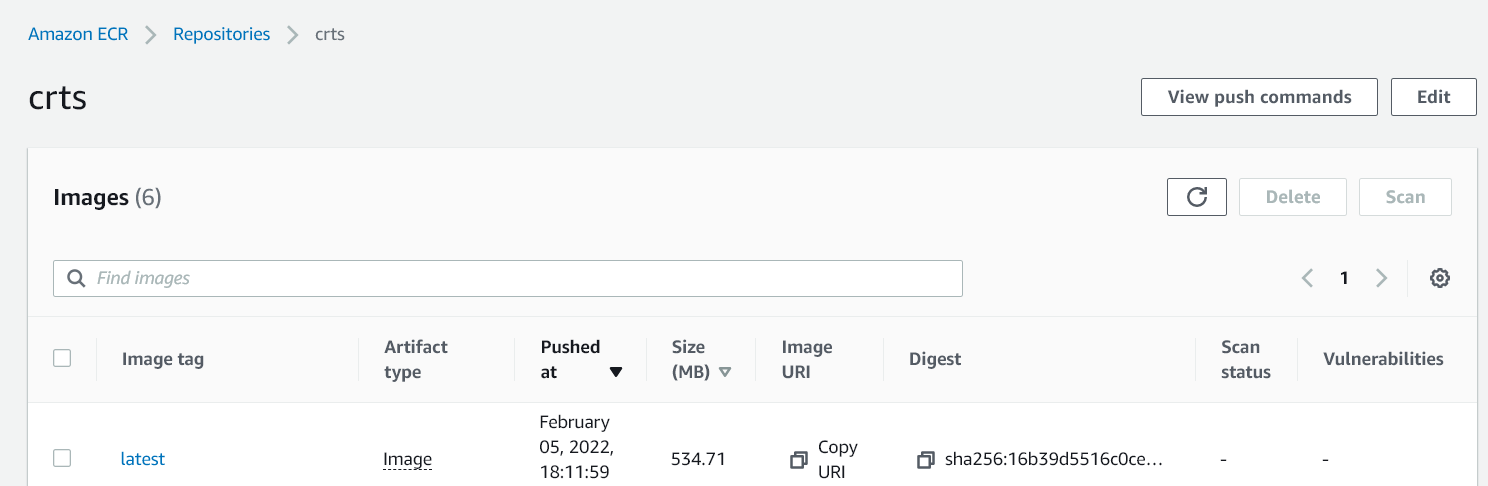Click the refresh images icon button
Image resolution: width=1488 pixels, height=486 pixels.
pyautogui.click(x=1196, y=197)
